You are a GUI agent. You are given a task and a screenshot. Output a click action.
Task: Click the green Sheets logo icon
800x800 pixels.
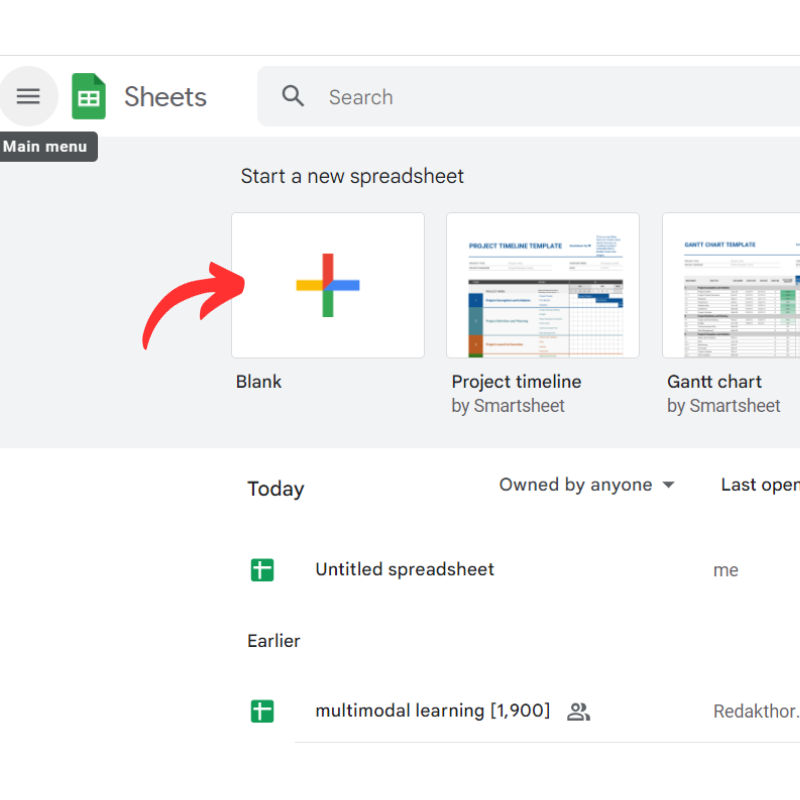point(89,96)
